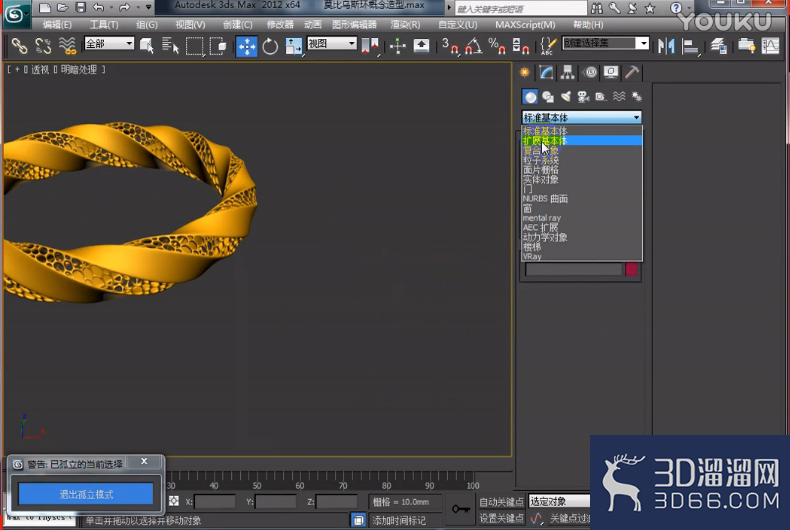This screenshot has width=790, height=530.
Task: Open Edit Named Selection Sets
Action: [x=548, y=46]
